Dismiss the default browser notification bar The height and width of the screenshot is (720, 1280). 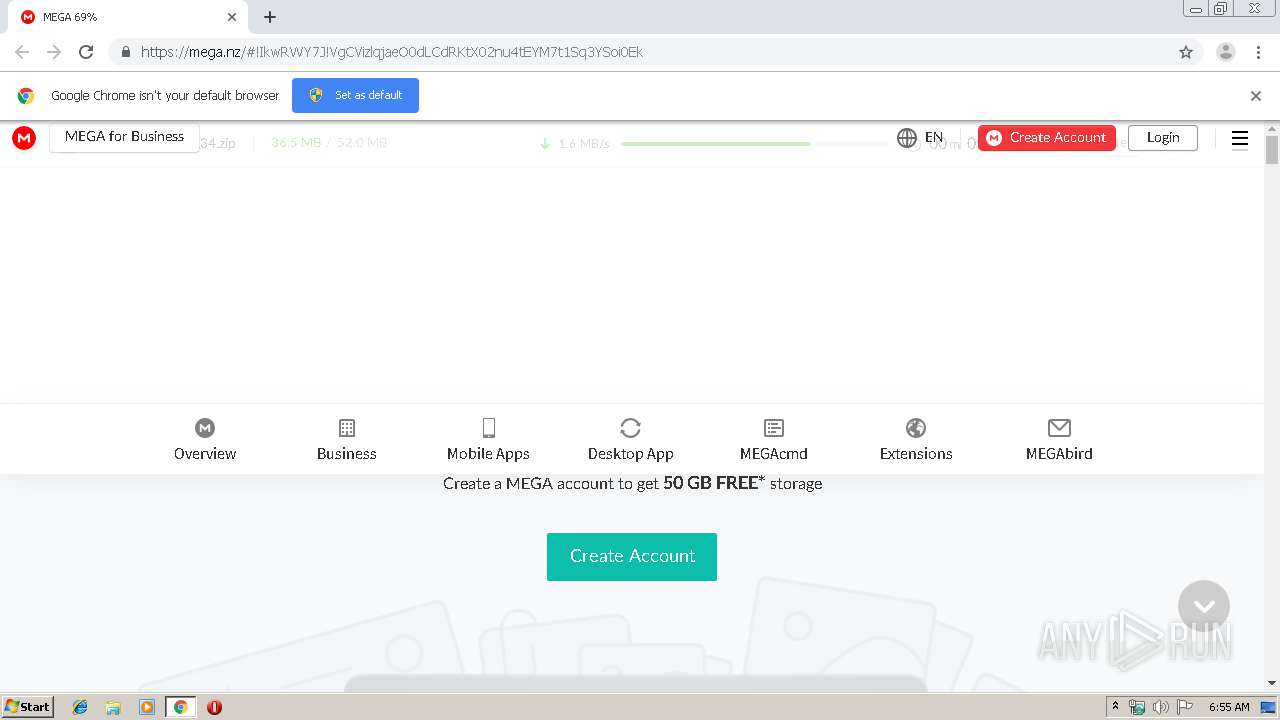[x=1256, y=96]
